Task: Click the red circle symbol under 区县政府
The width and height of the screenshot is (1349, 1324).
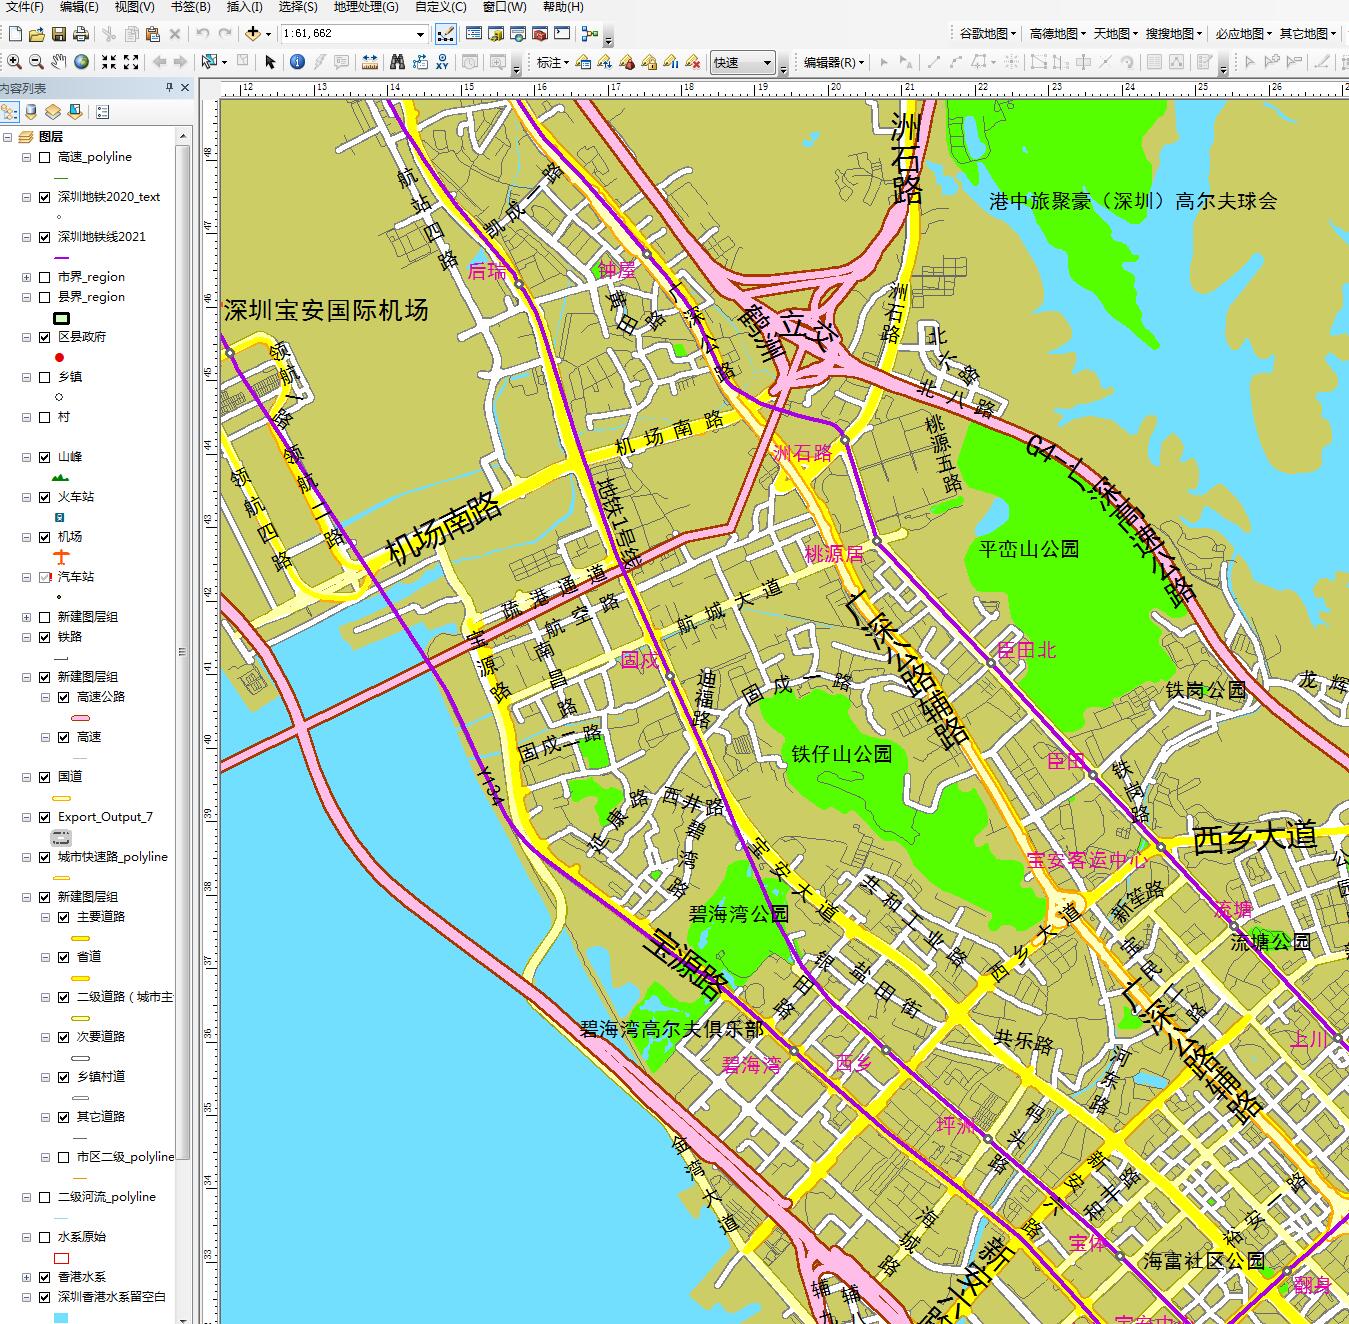Action: point(60,357)
